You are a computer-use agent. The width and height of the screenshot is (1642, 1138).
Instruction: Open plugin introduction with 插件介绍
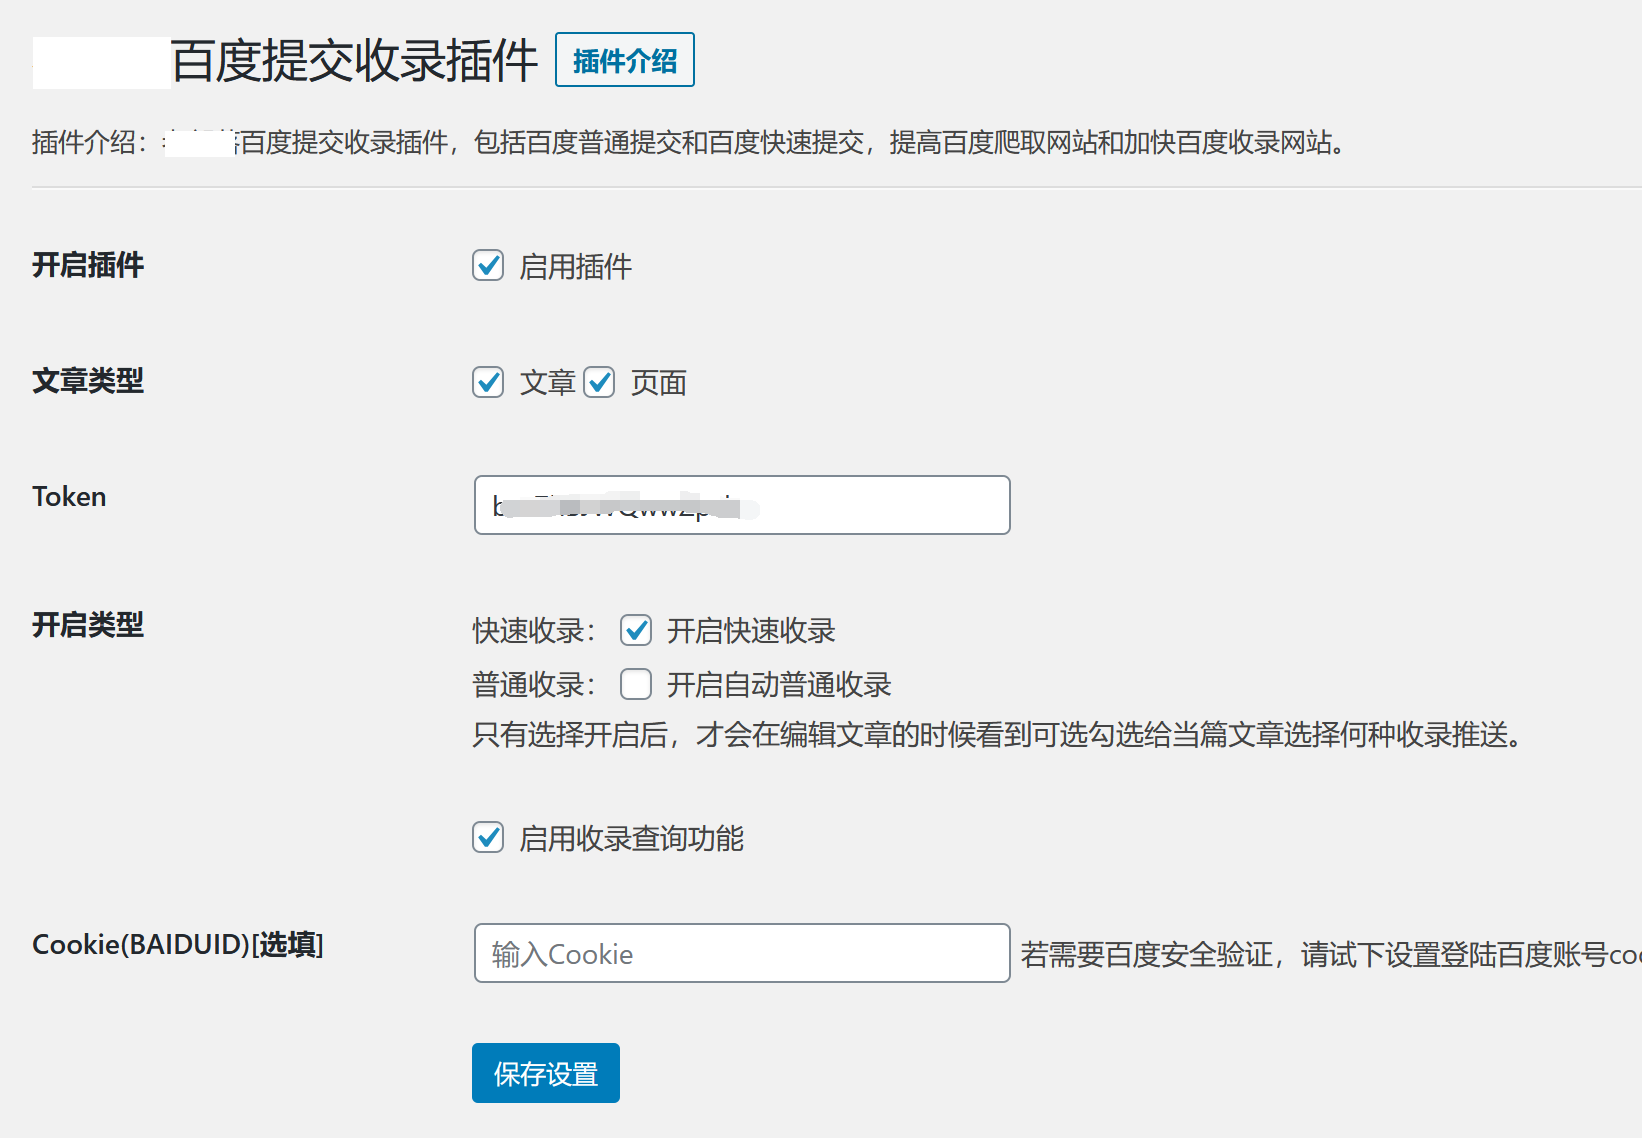[624, 60]
